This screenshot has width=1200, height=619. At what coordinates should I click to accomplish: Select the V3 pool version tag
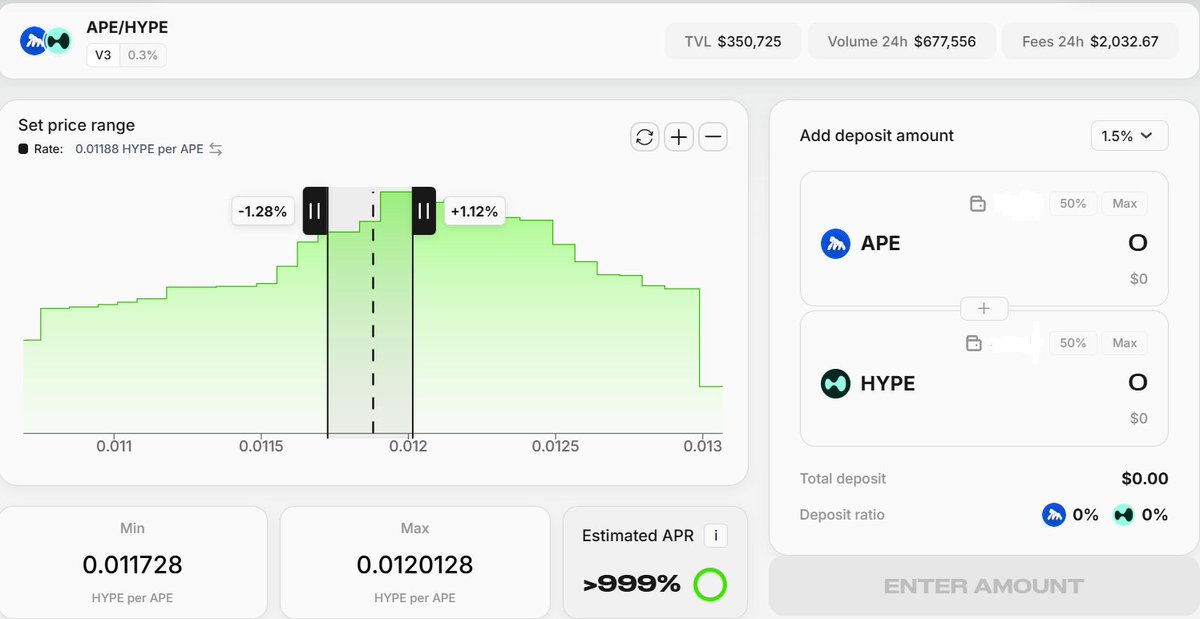pyautogui.click(x=103, y=55)
